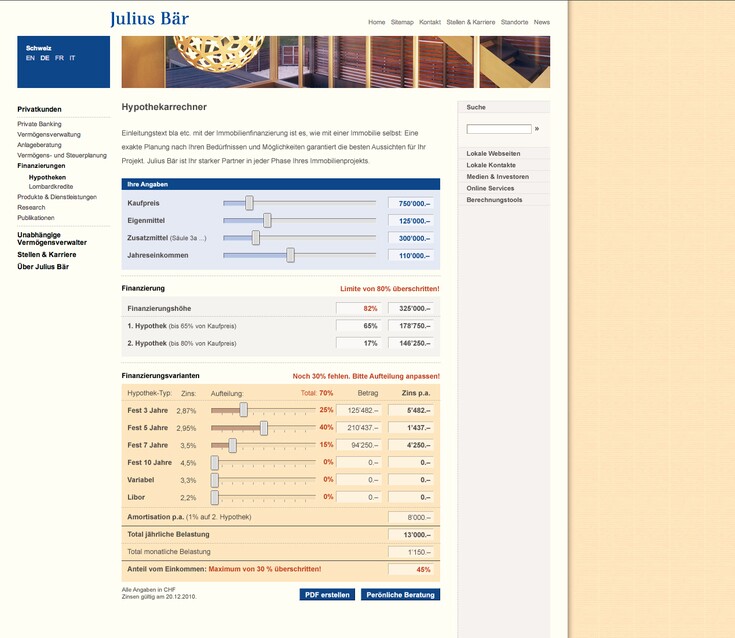This screenshot has width=735, height=638.
Task: Open Hypotheken sub-item
Action: coord(47,177)
